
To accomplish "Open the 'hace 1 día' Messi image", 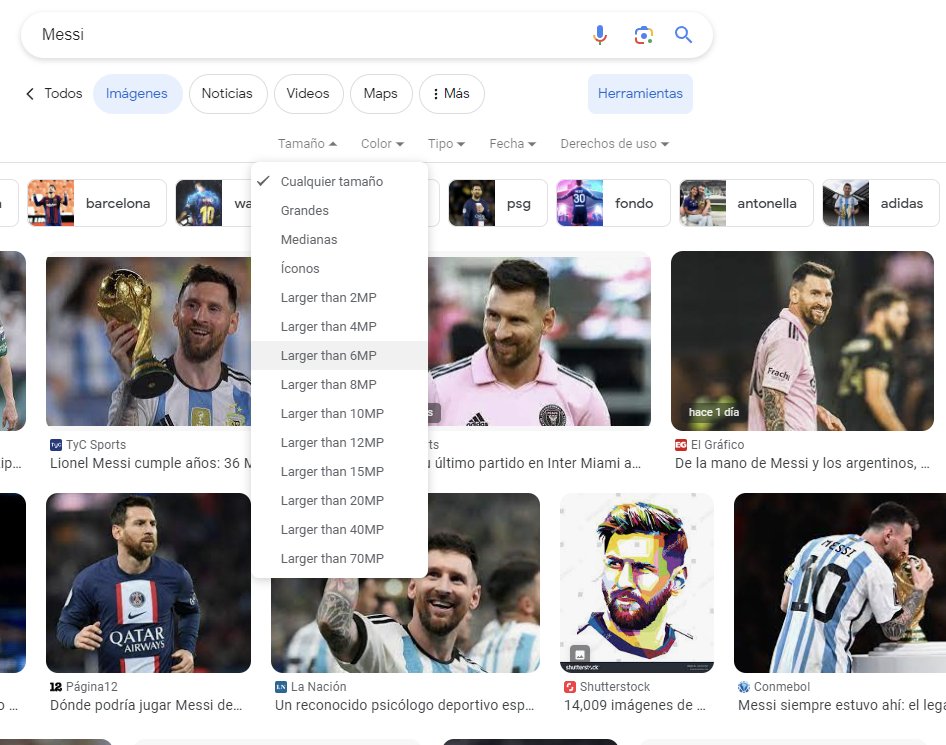I will click(x=802, y=341).
